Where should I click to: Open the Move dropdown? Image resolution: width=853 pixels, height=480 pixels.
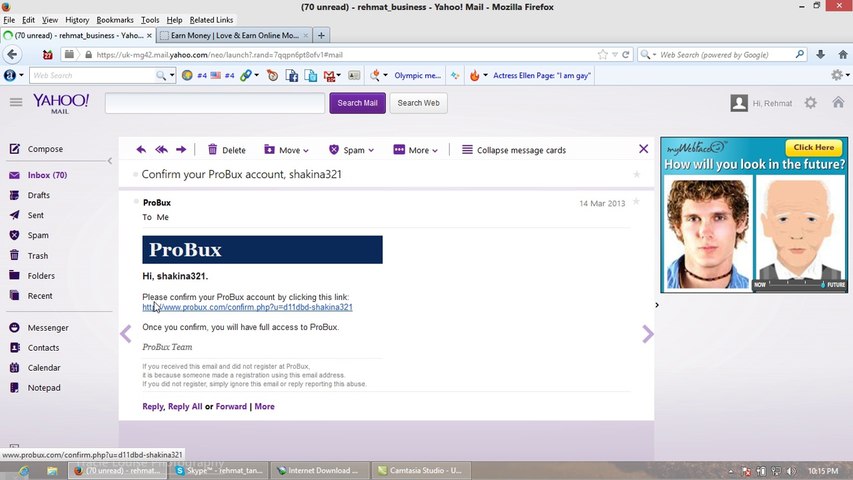pos(286,150)
